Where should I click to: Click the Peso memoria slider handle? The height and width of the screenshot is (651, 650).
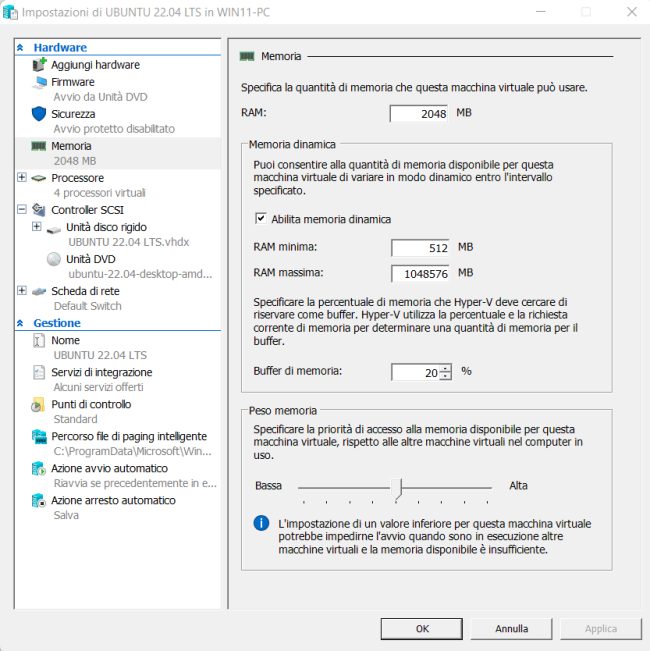point(398,487)
